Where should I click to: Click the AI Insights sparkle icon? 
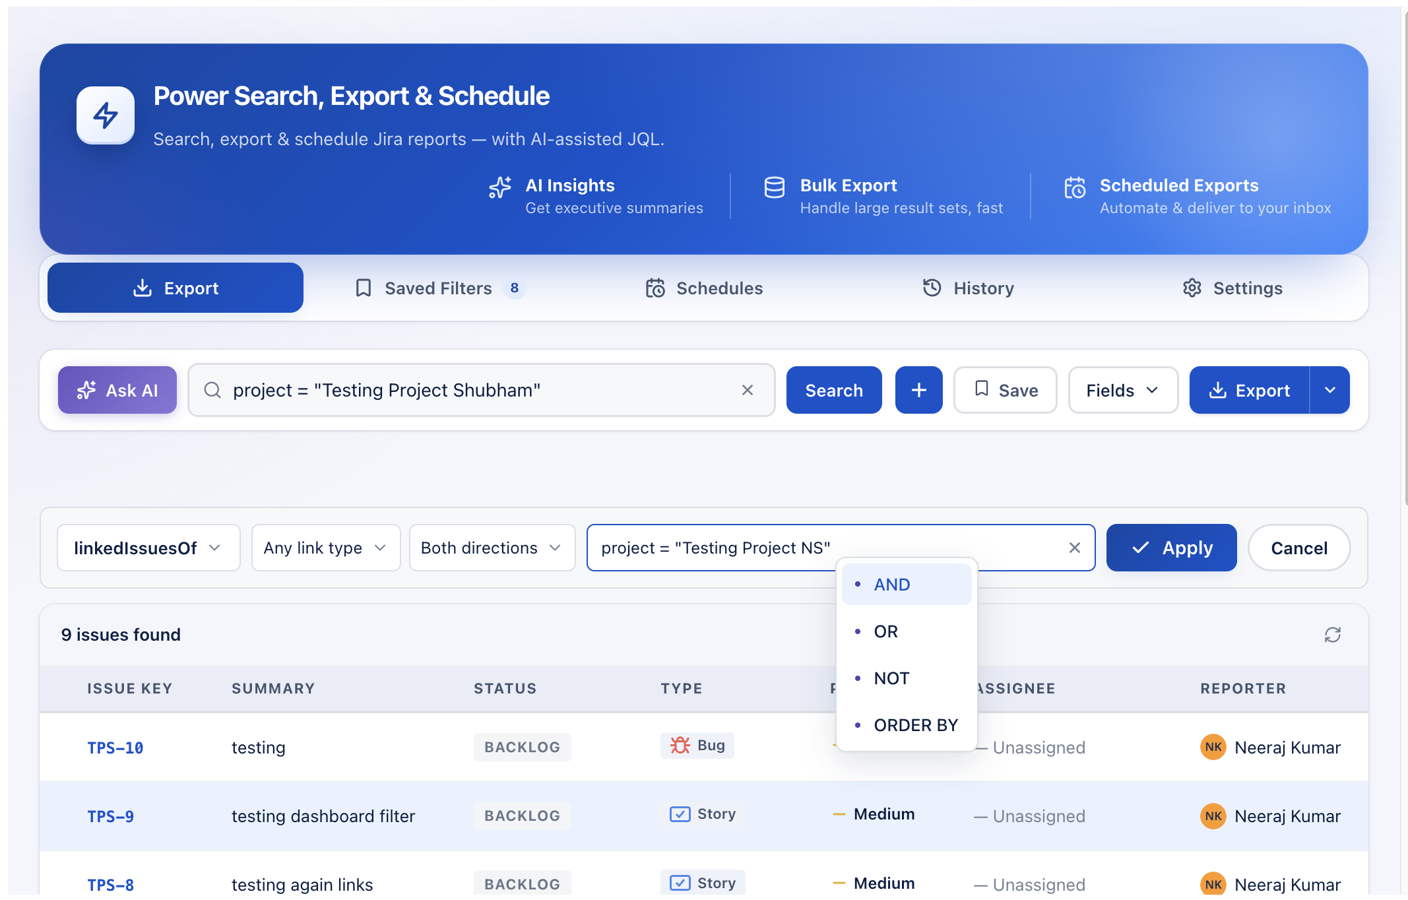point(500,187)
